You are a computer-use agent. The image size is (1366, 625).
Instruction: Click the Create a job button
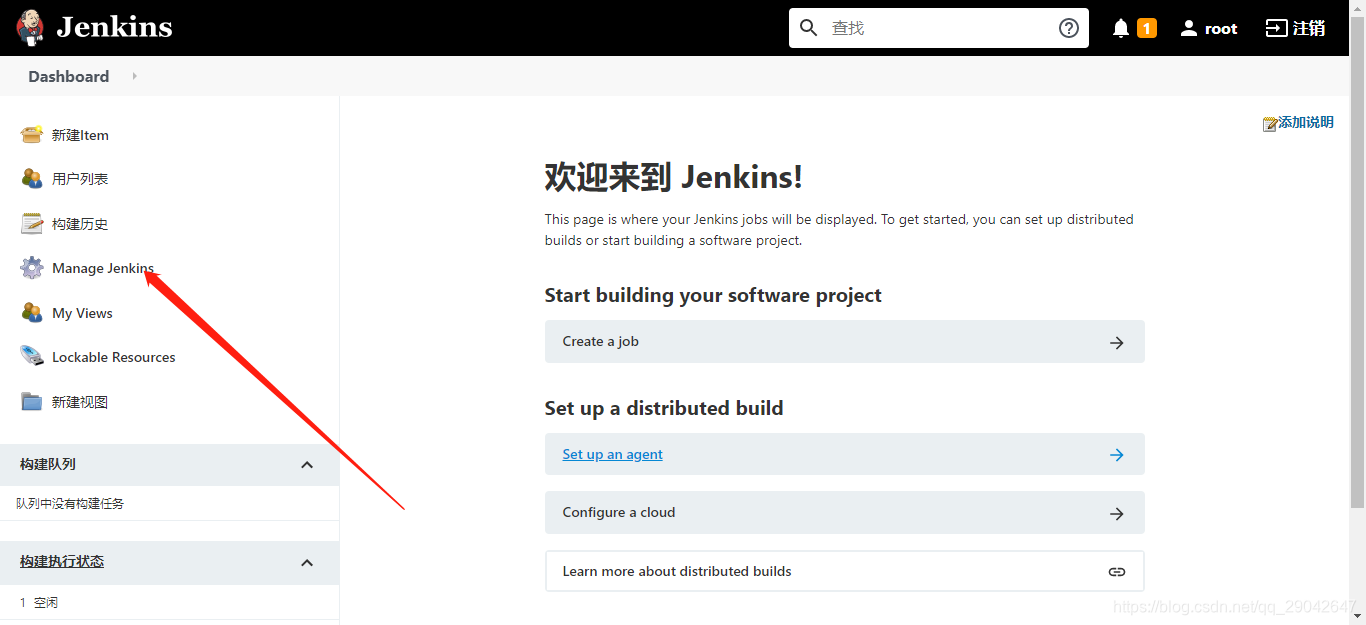pos(844,341)
